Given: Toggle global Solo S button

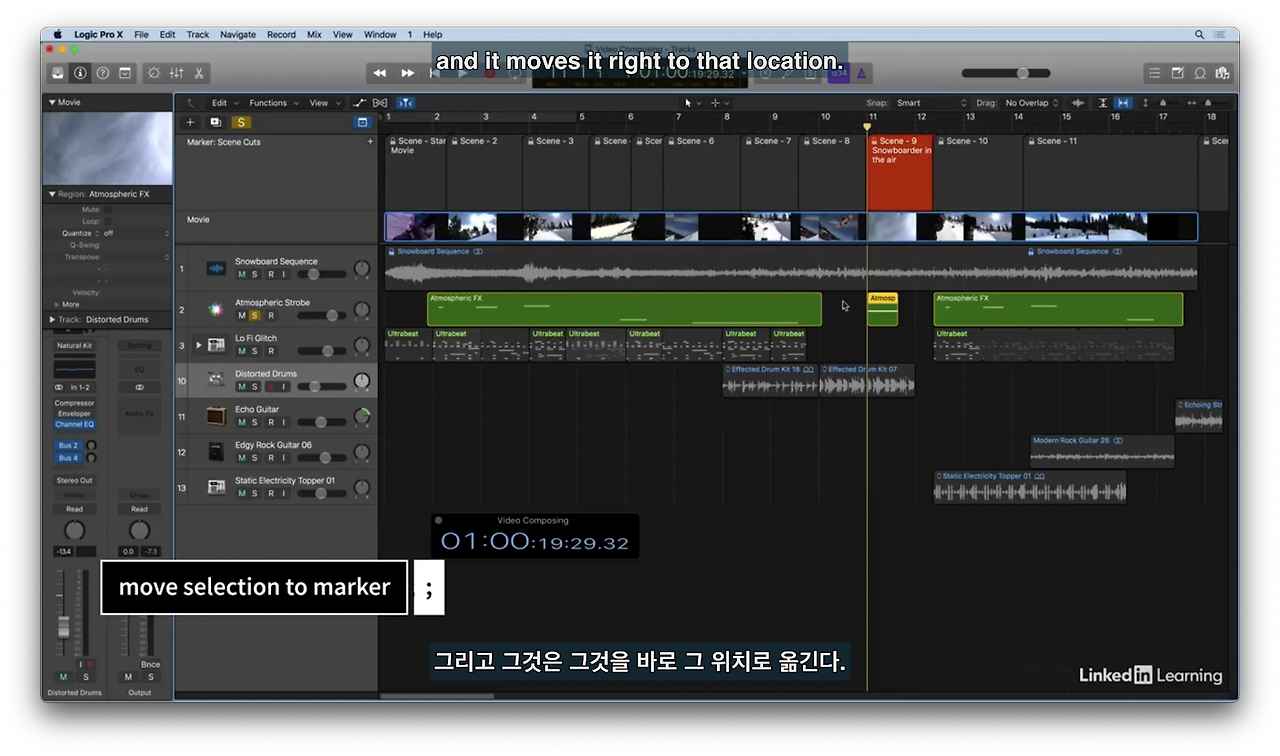Looking at the screenshot, I should pyautogui.click(x=240, y=122).
